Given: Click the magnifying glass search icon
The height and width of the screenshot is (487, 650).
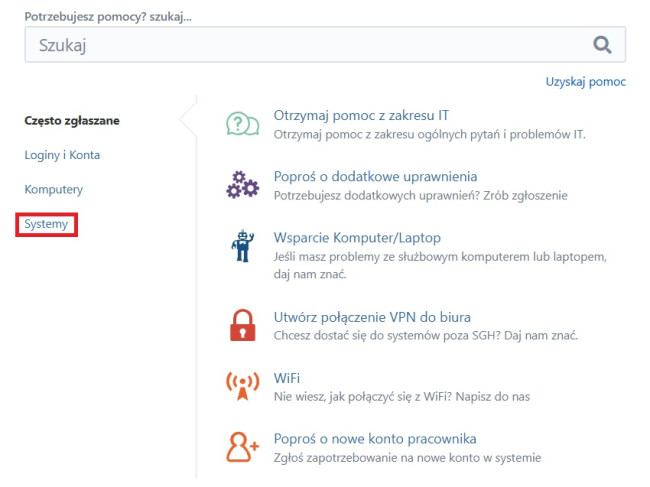Looking at the screenshot, I should pos(602,45).
